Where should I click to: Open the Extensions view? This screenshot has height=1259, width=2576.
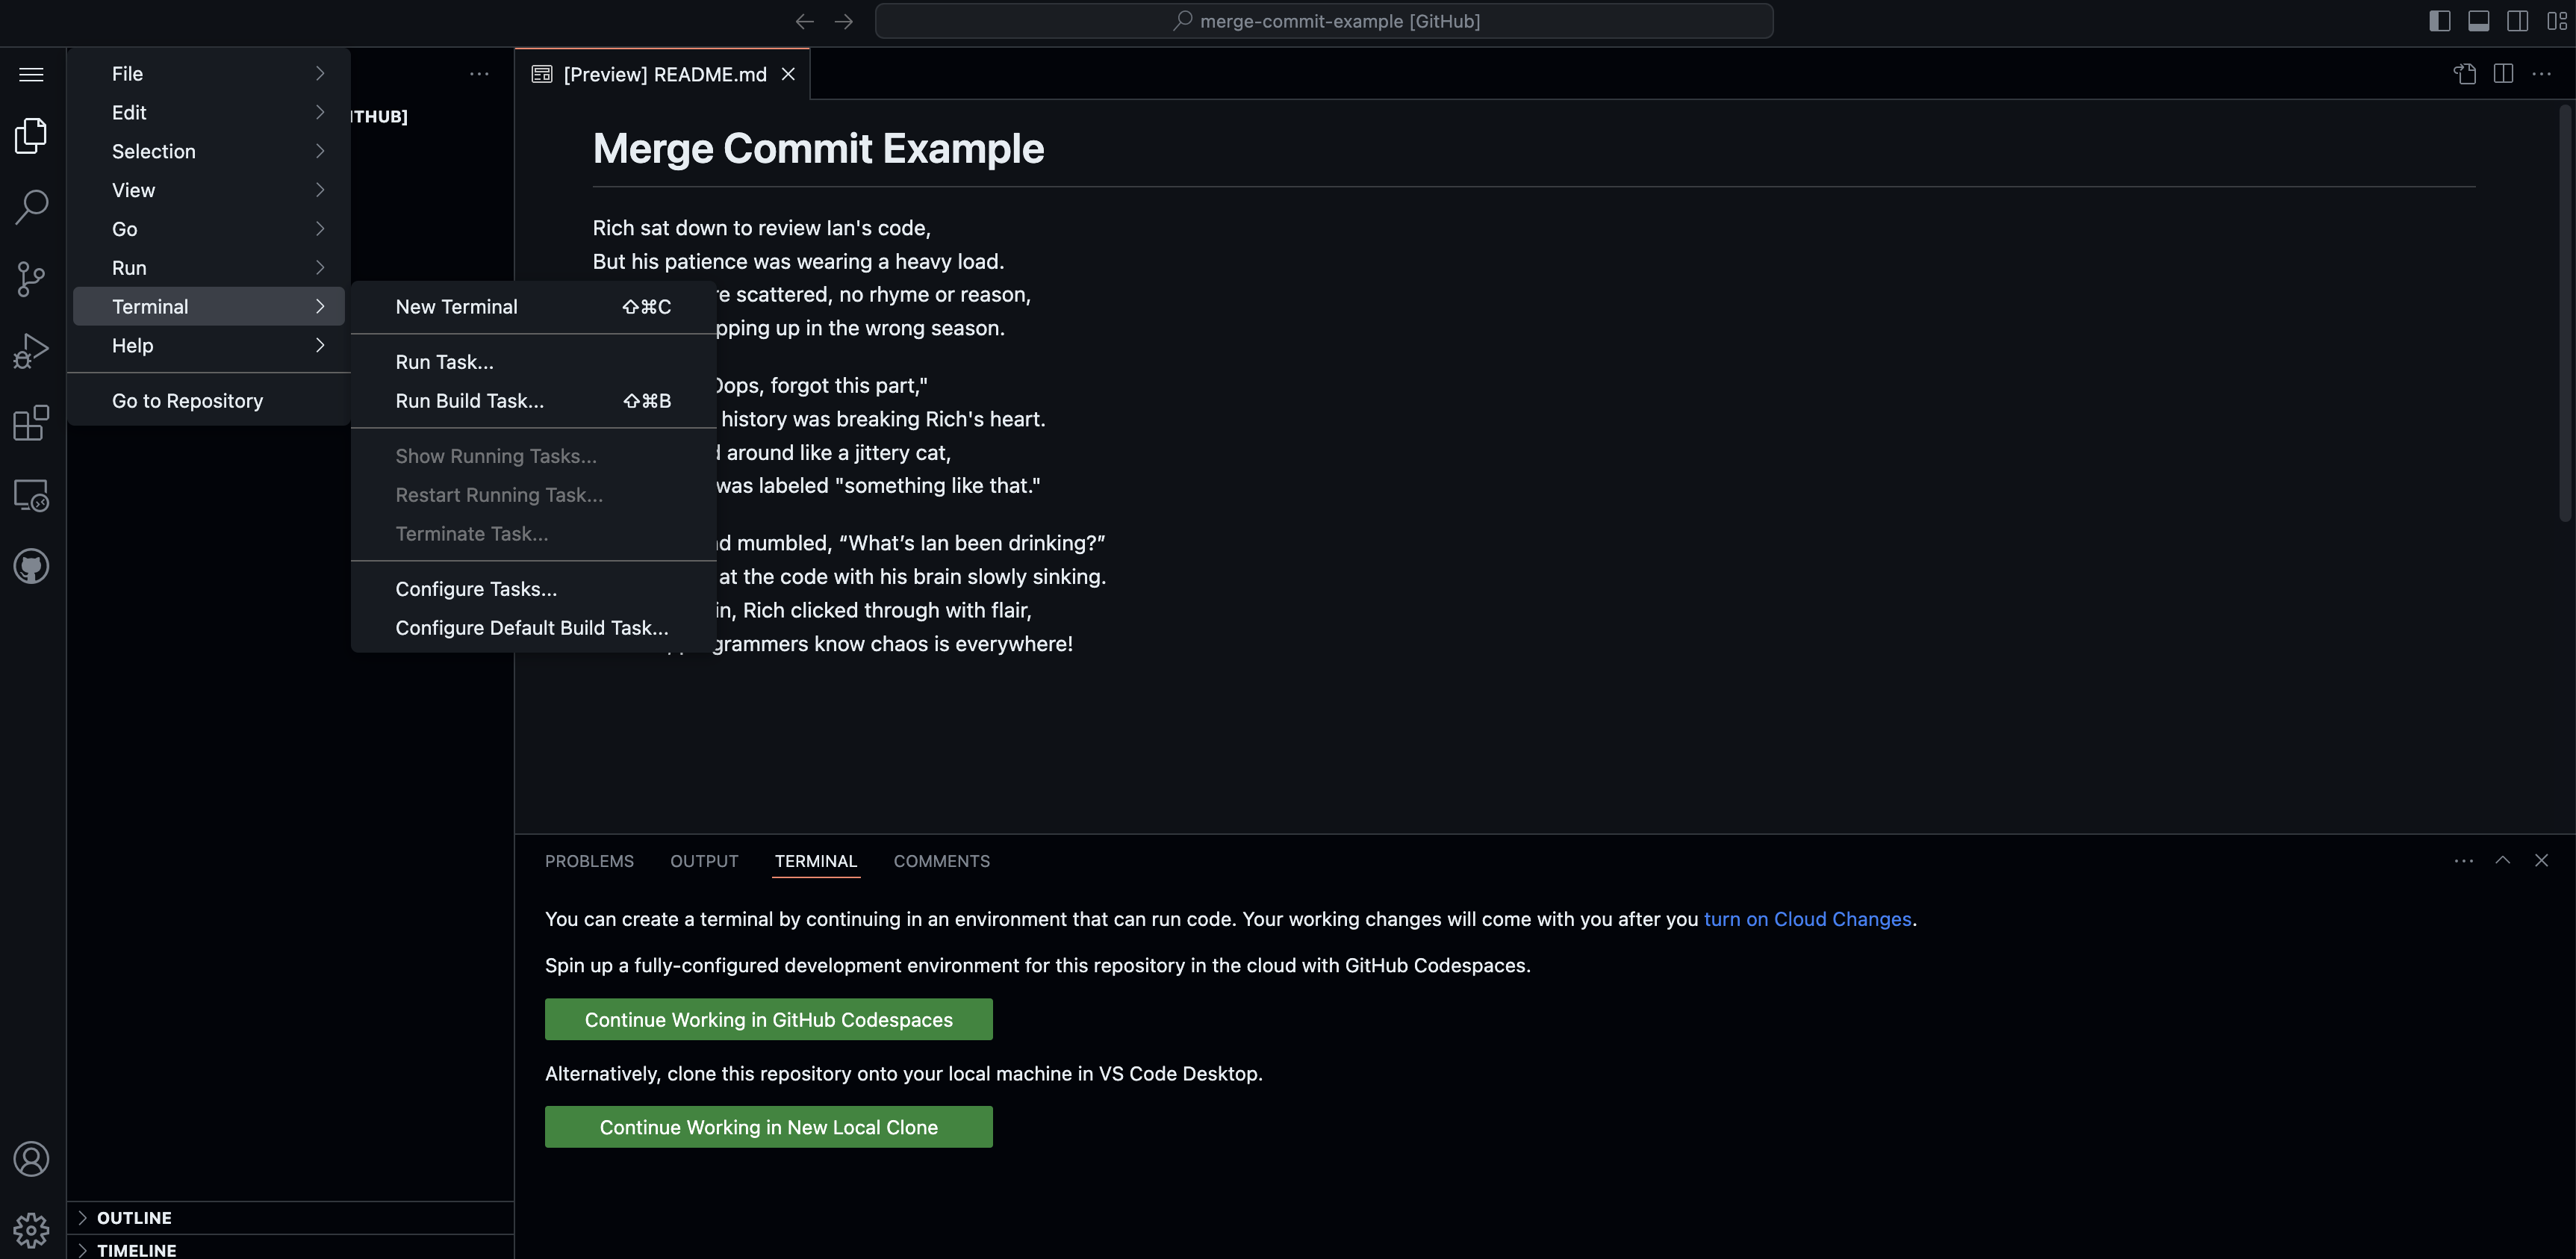[x=31, y=423]
